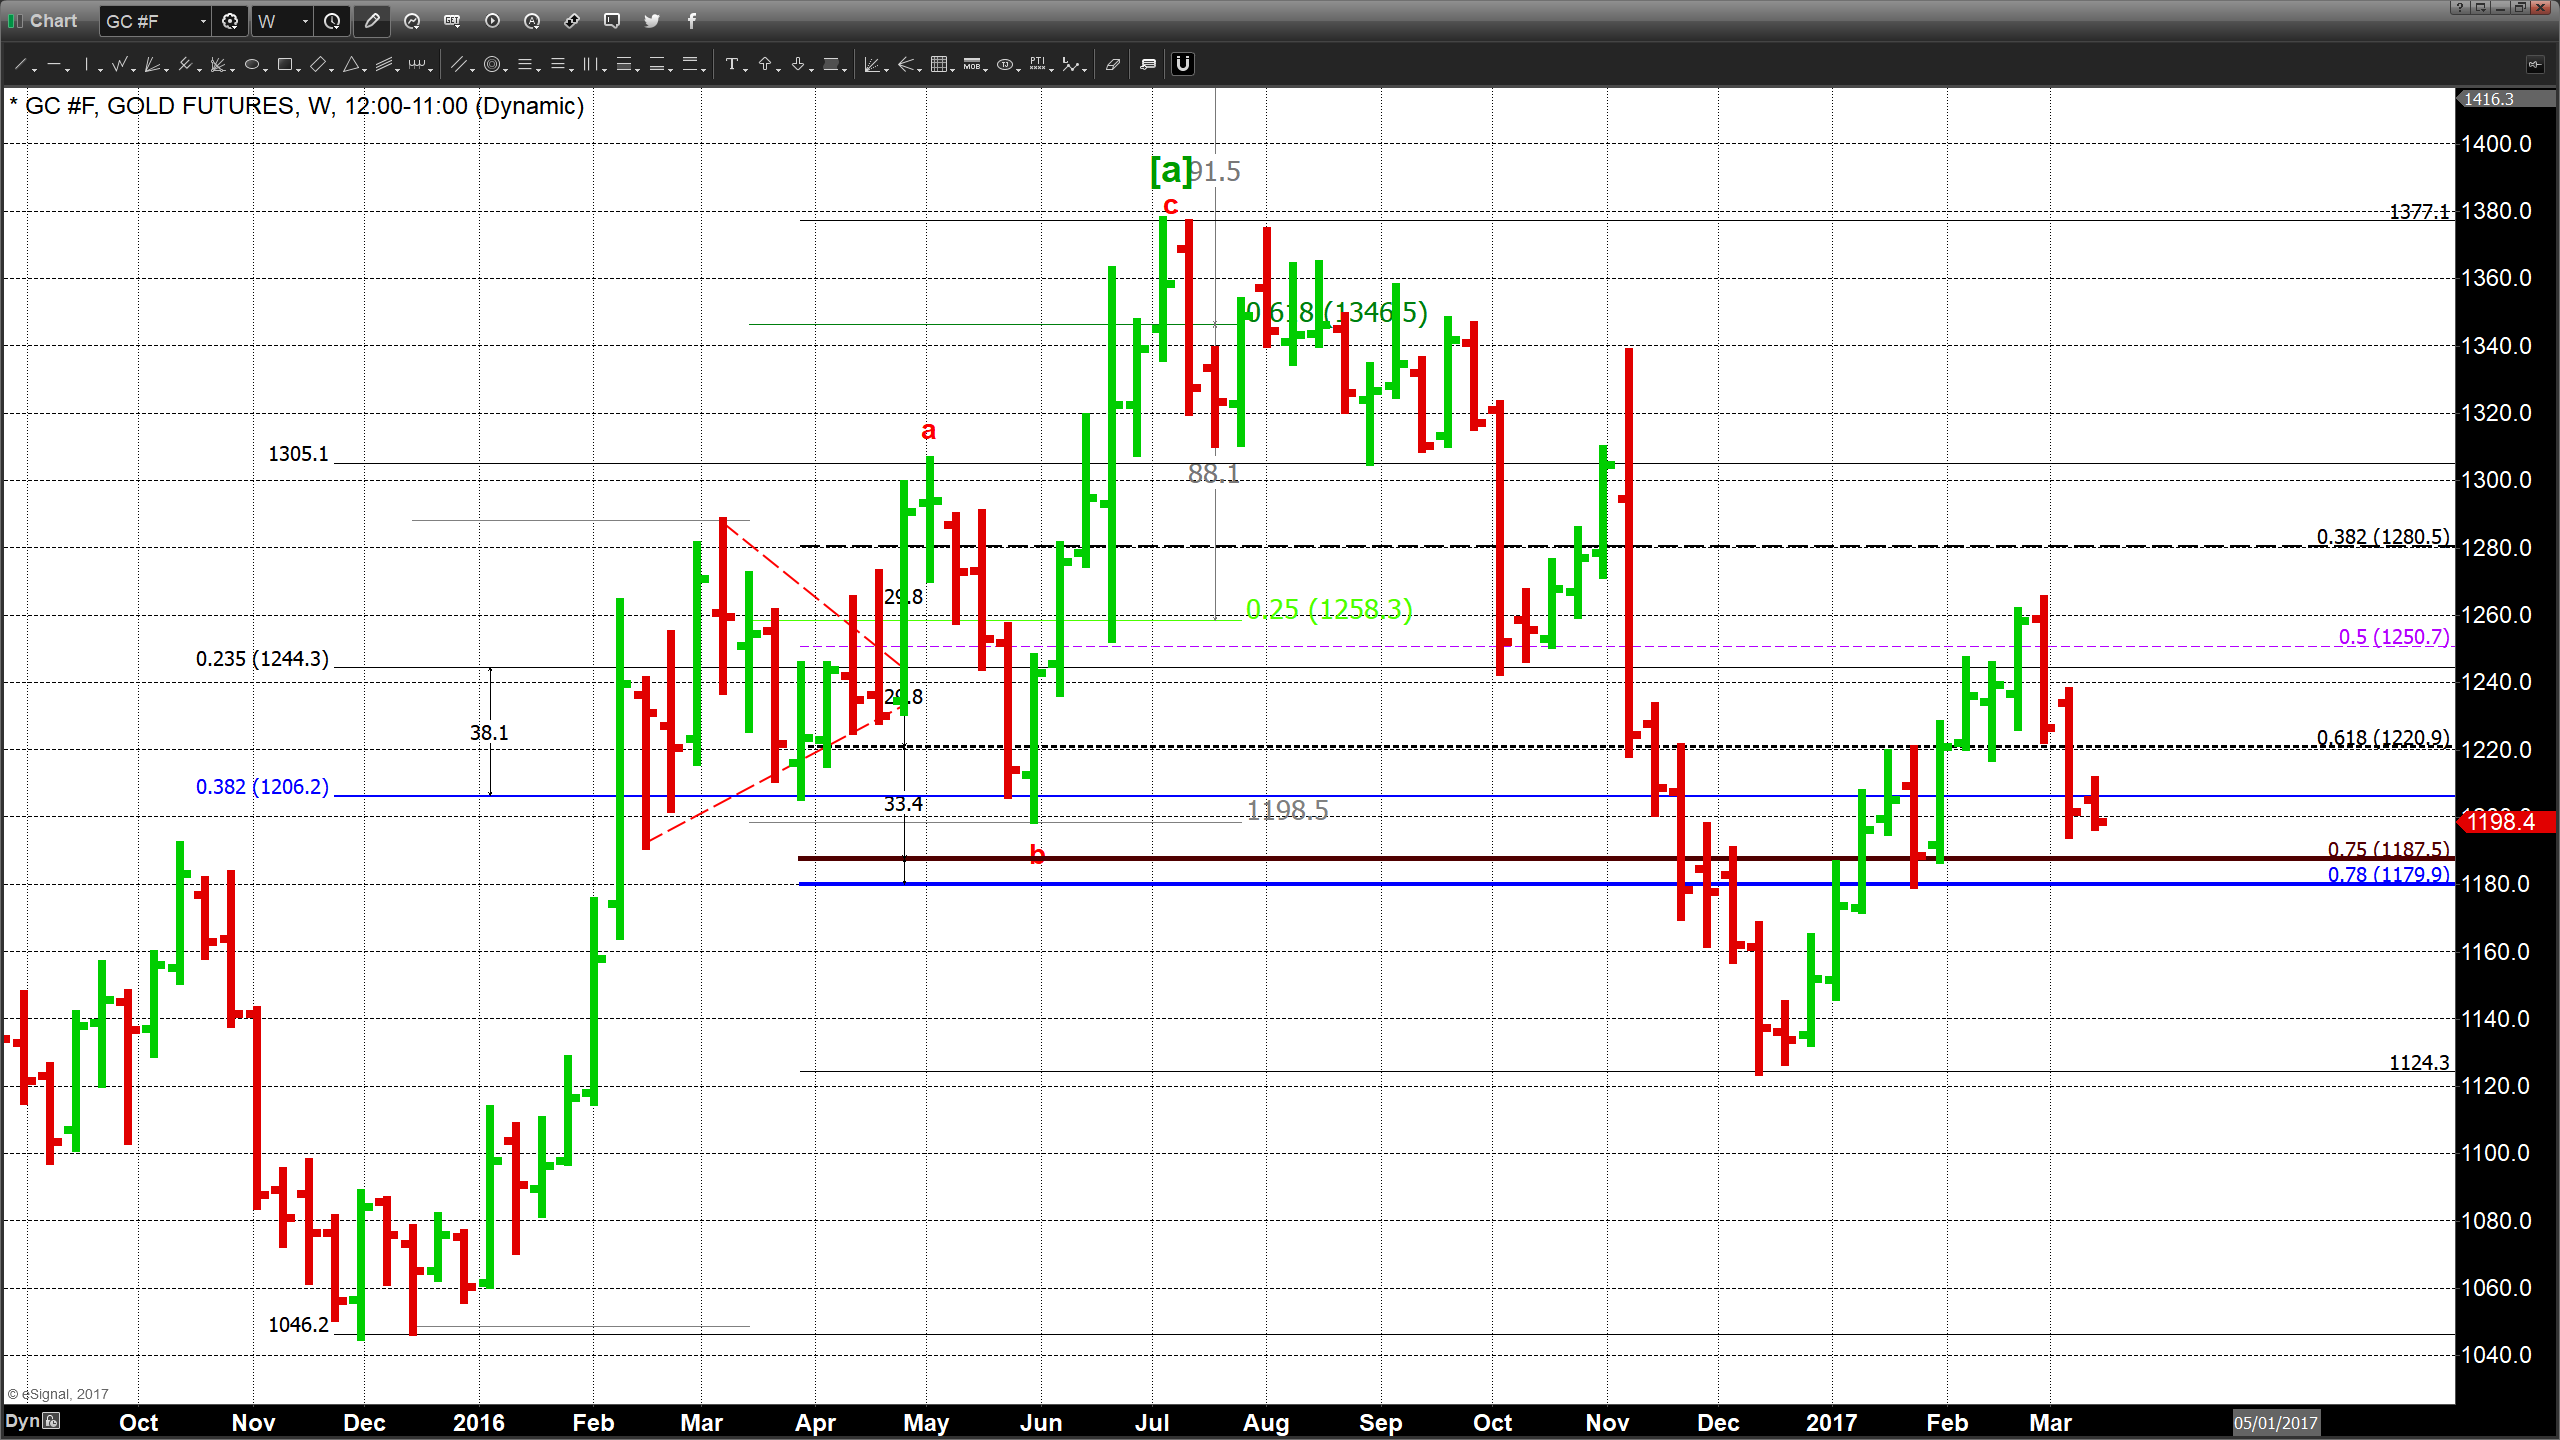Screen dimensions: 2560x1440
Task: Share chart on Twitter
Action: click(652, 21)
